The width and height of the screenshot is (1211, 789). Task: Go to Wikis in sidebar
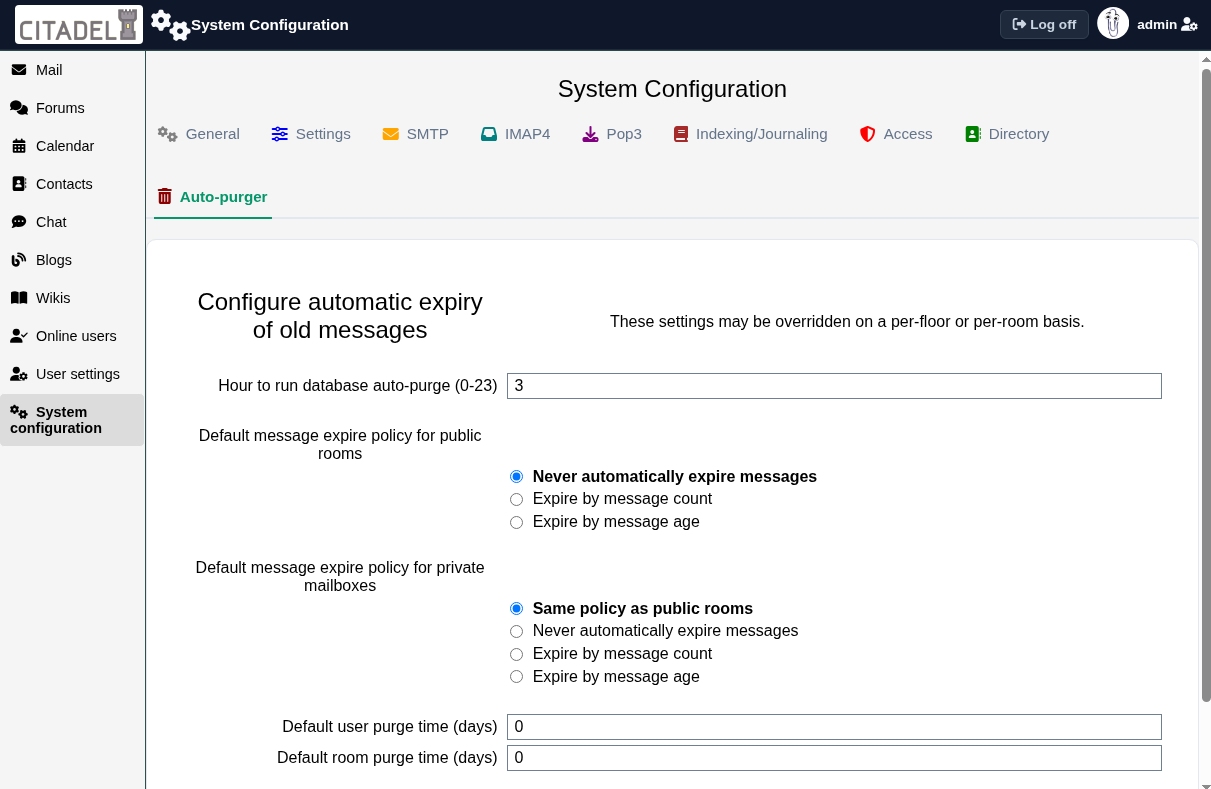click(72, 298)
